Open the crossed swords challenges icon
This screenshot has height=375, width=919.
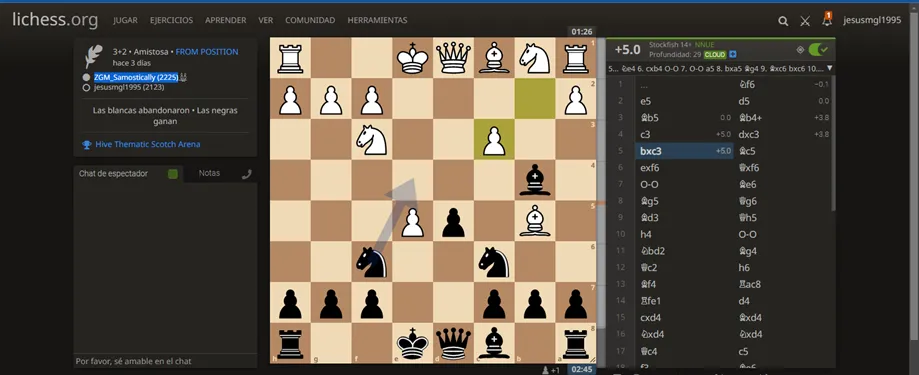coord(805,21)
